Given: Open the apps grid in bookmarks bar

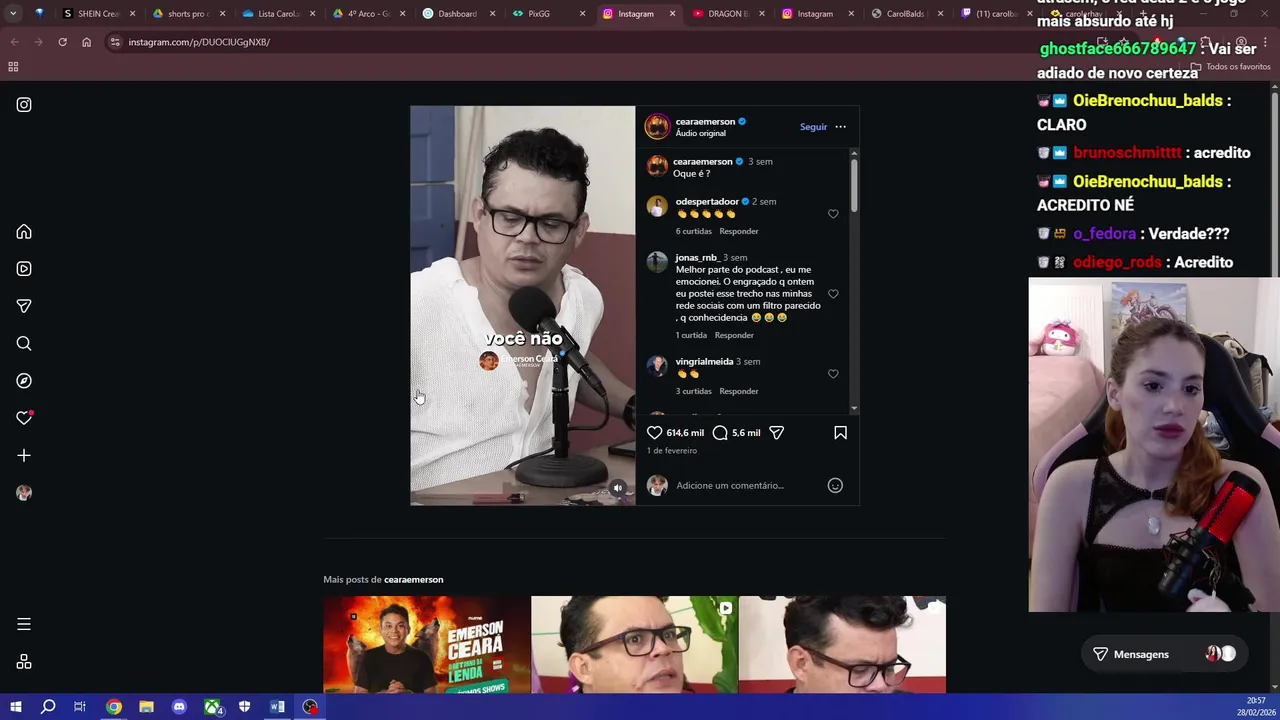Looking at the screenshot, I should tap(13, 67).
